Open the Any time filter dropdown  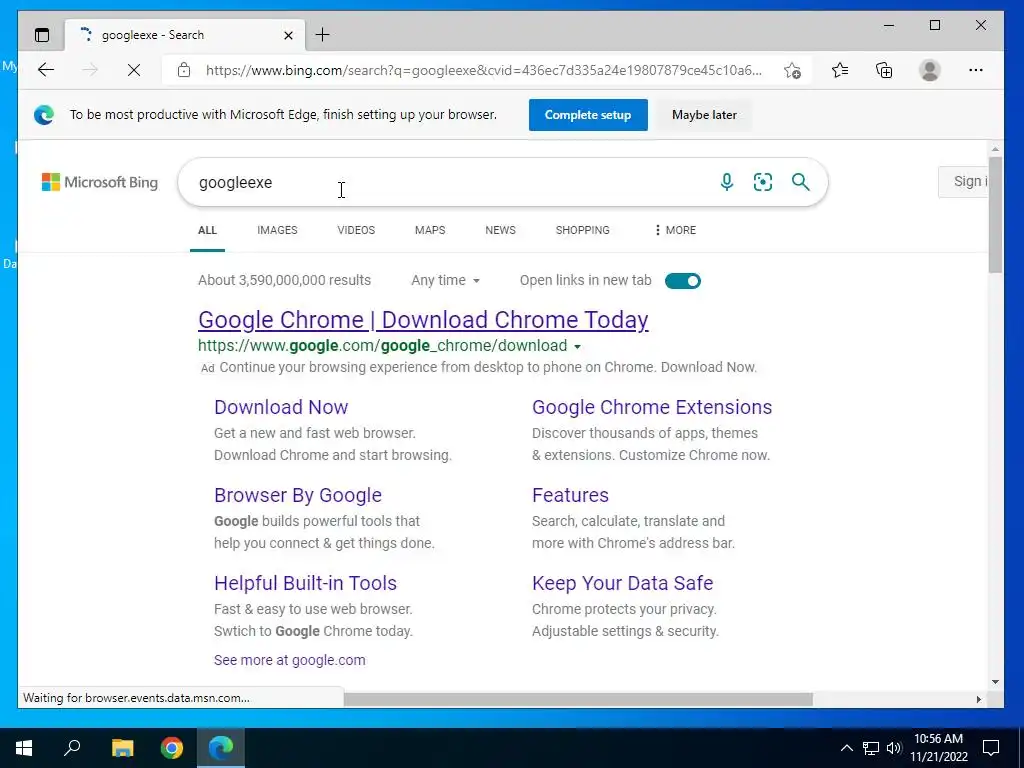coord(445,280)
